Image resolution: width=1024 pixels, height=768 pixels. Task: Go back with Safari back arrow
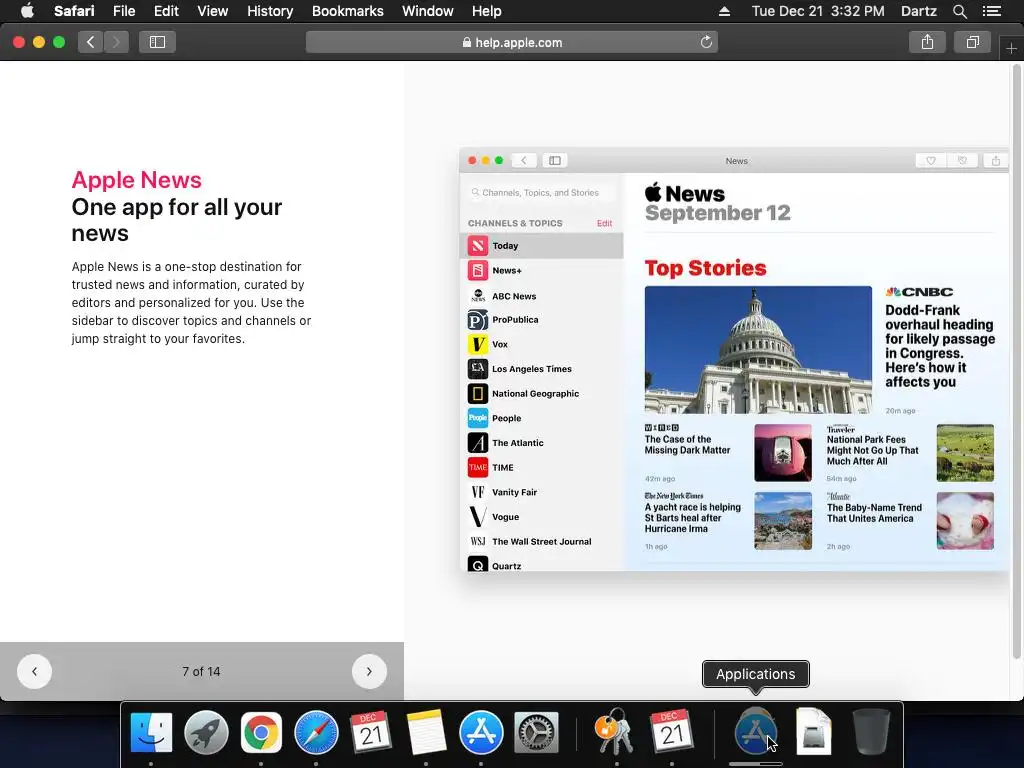coord(91,42)
